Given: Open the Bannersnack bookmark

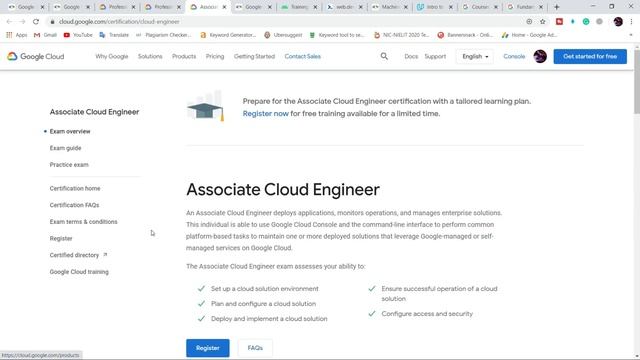Looking at the screenshot, I should click(x=465, y=35).
